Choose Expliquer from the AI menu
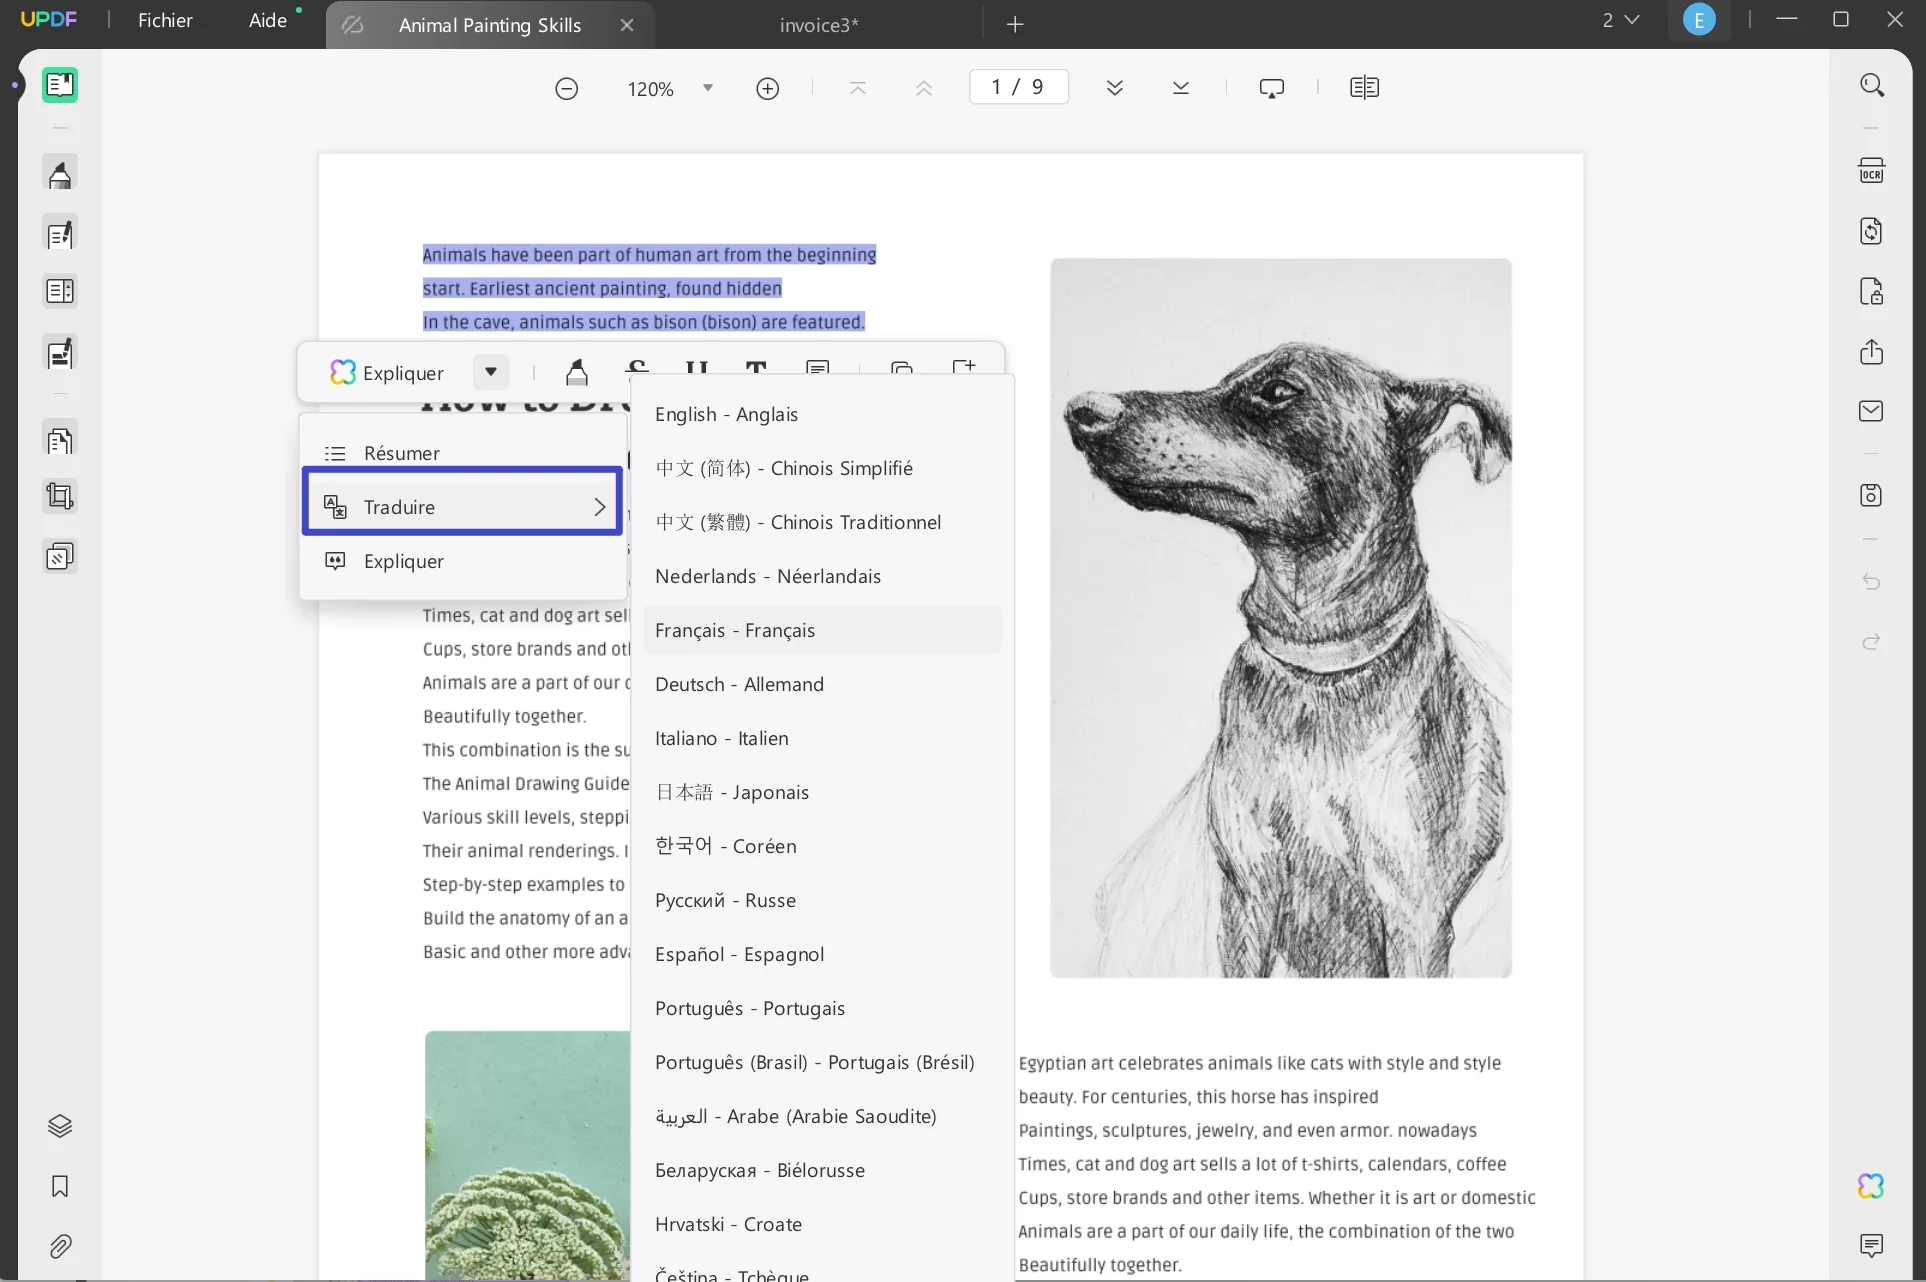 (464, 561)
